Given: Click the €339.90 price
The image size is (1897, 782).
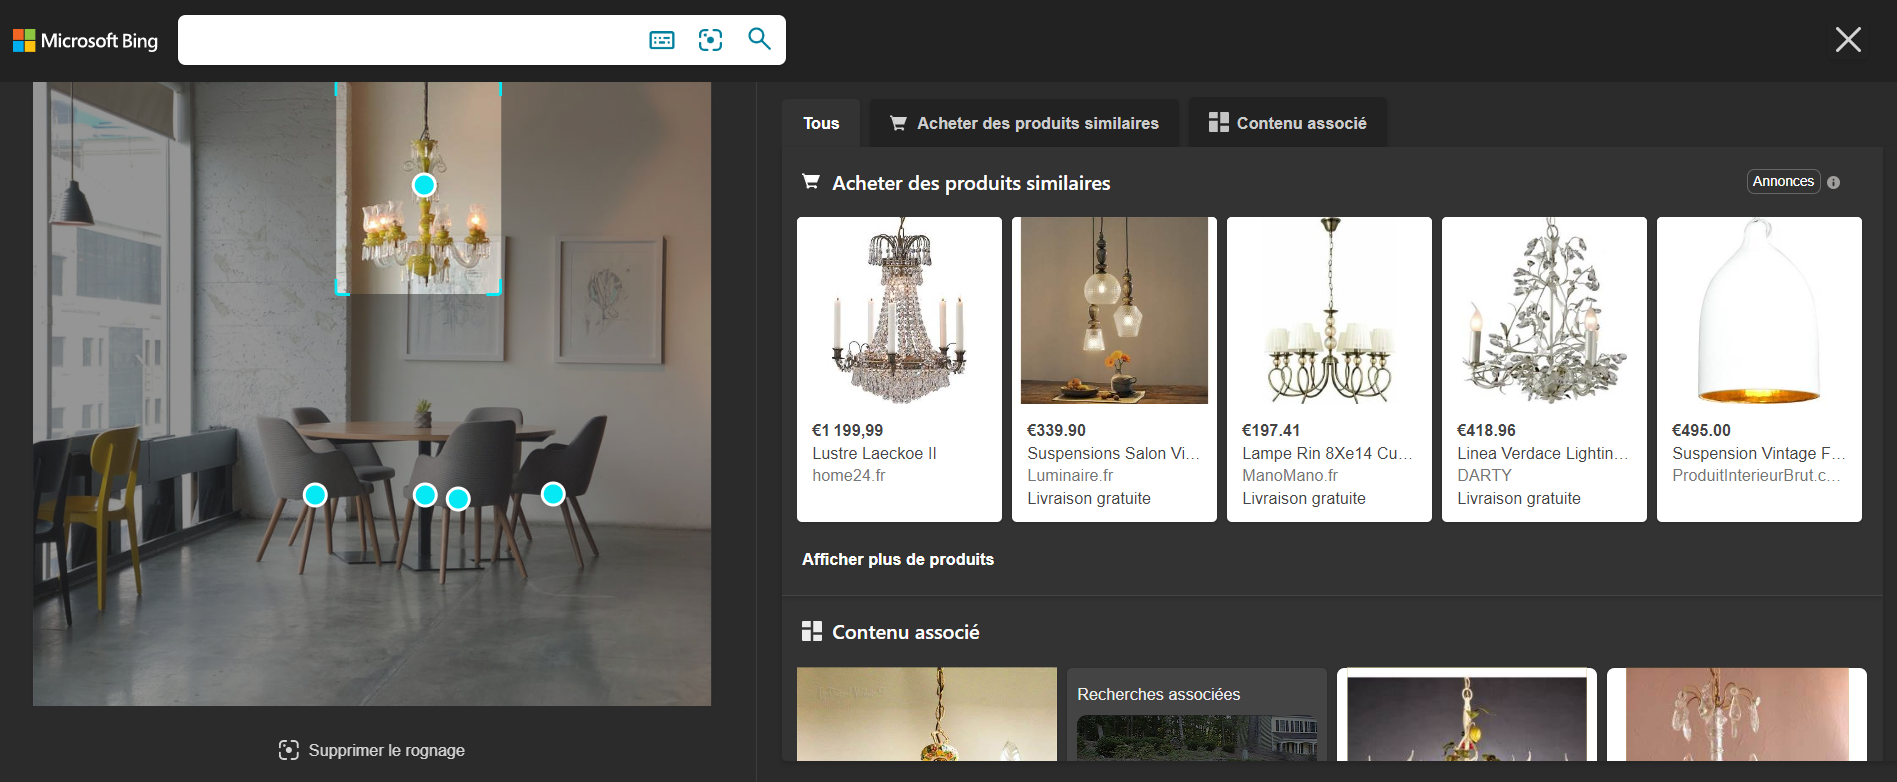Looking at the screenshot, I should pyautogui.click(x=1056, y=430).
